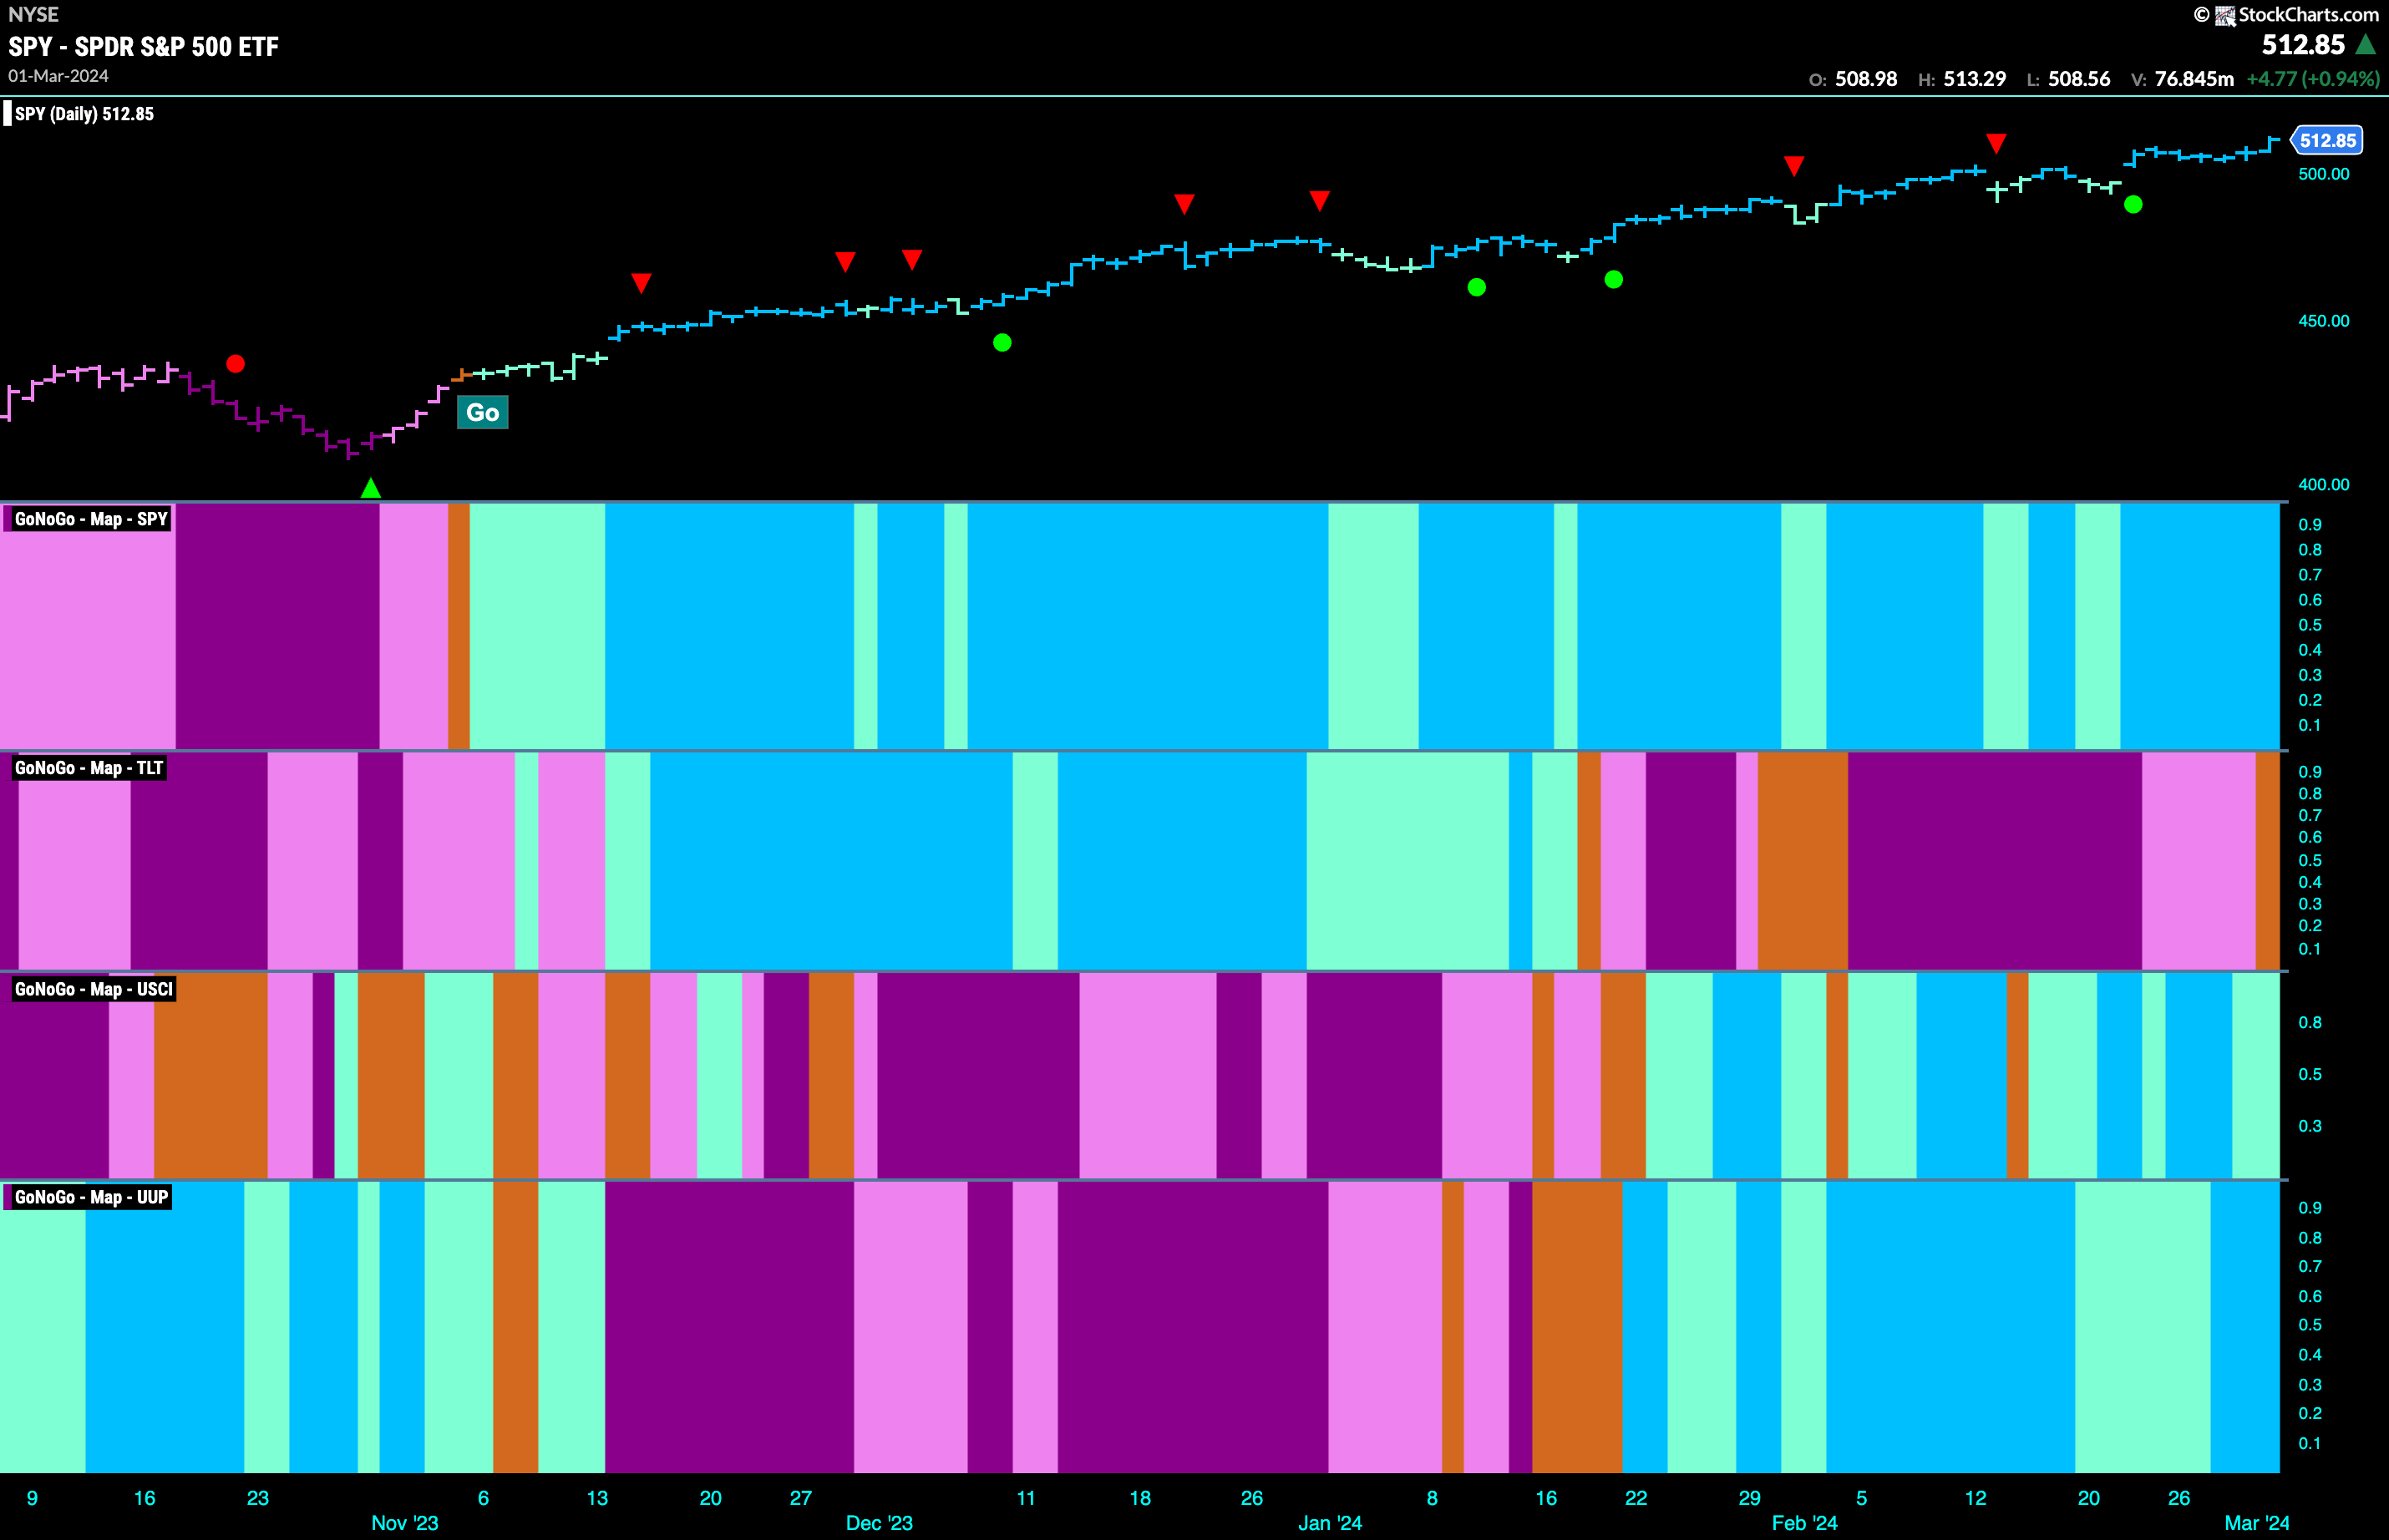The width and height of the screenshot is (2389, 1540).
Task: Click the red down-triangle above late December peak
Action: pos(1320,201)
